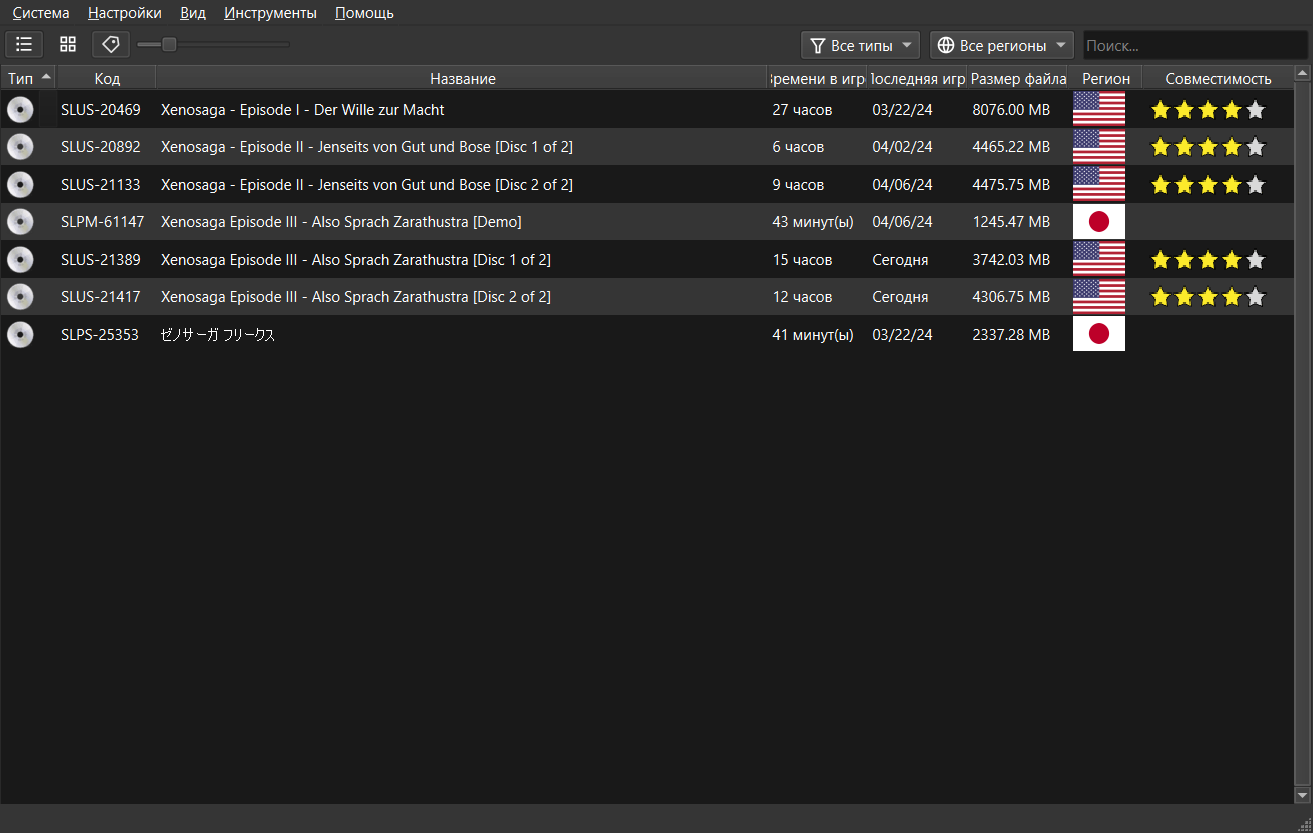Open the Инструменты menu

coord(271,13)
